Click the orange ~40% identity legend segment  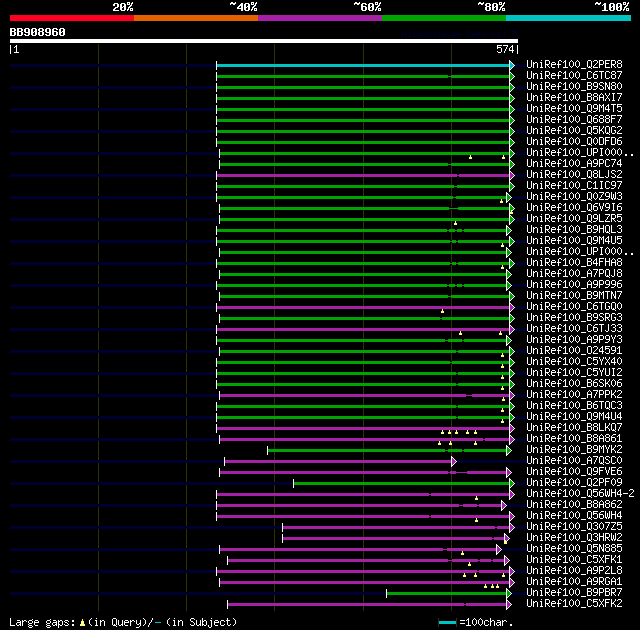[196, 18]
